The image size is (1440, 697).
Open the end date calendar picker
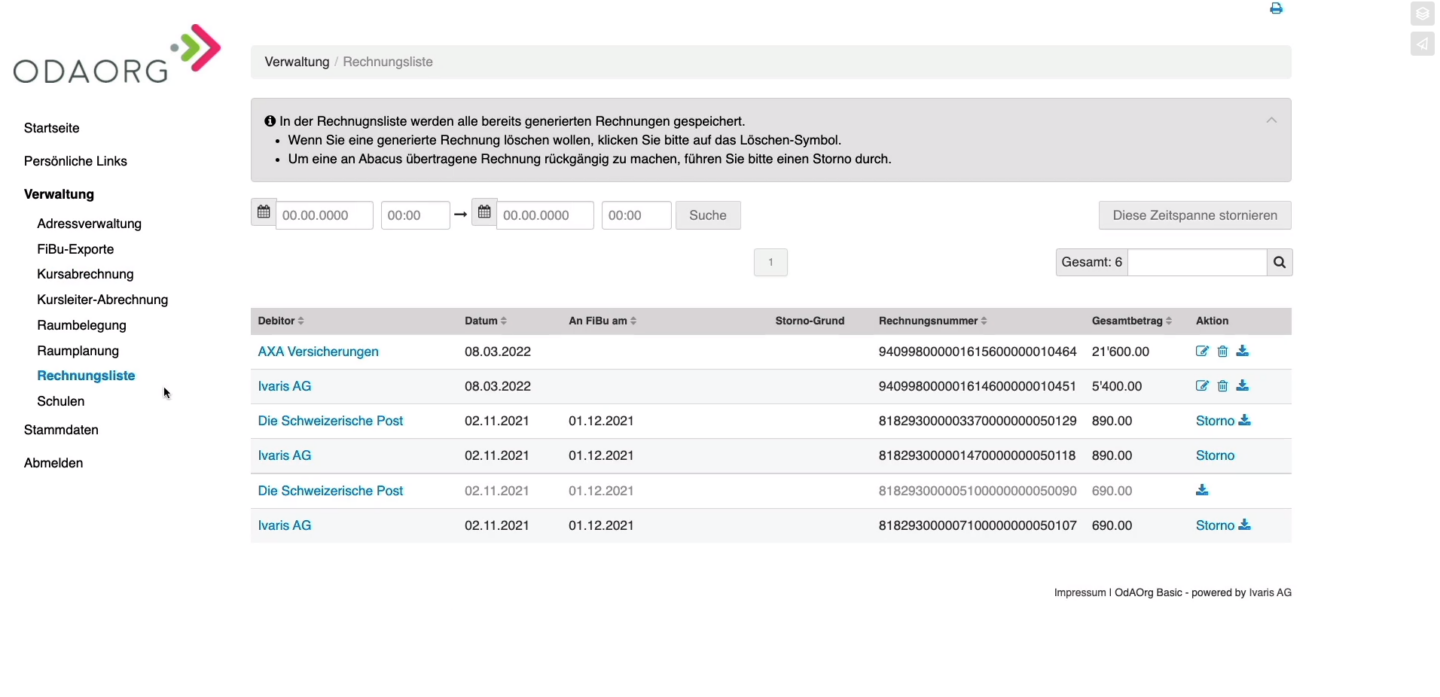(484, 211)
